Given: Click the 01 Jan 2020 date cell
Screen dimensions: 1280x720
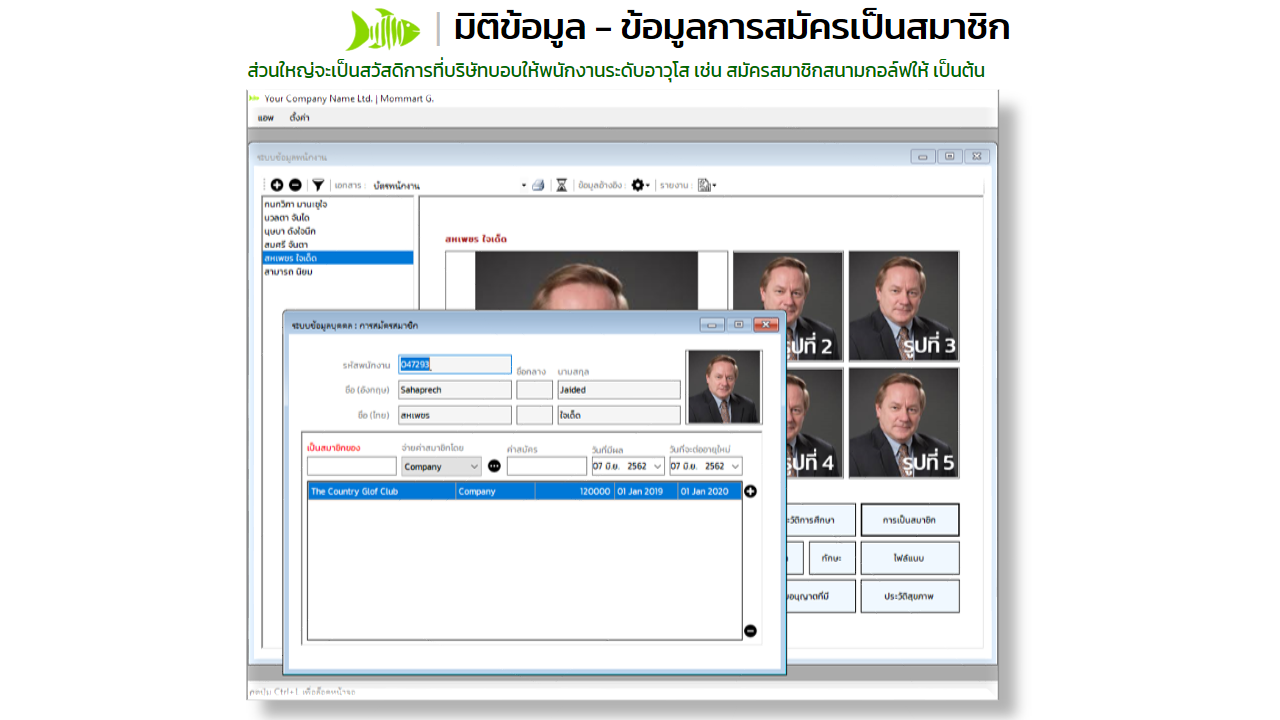Looking at the screenshot, I should 709,491.
